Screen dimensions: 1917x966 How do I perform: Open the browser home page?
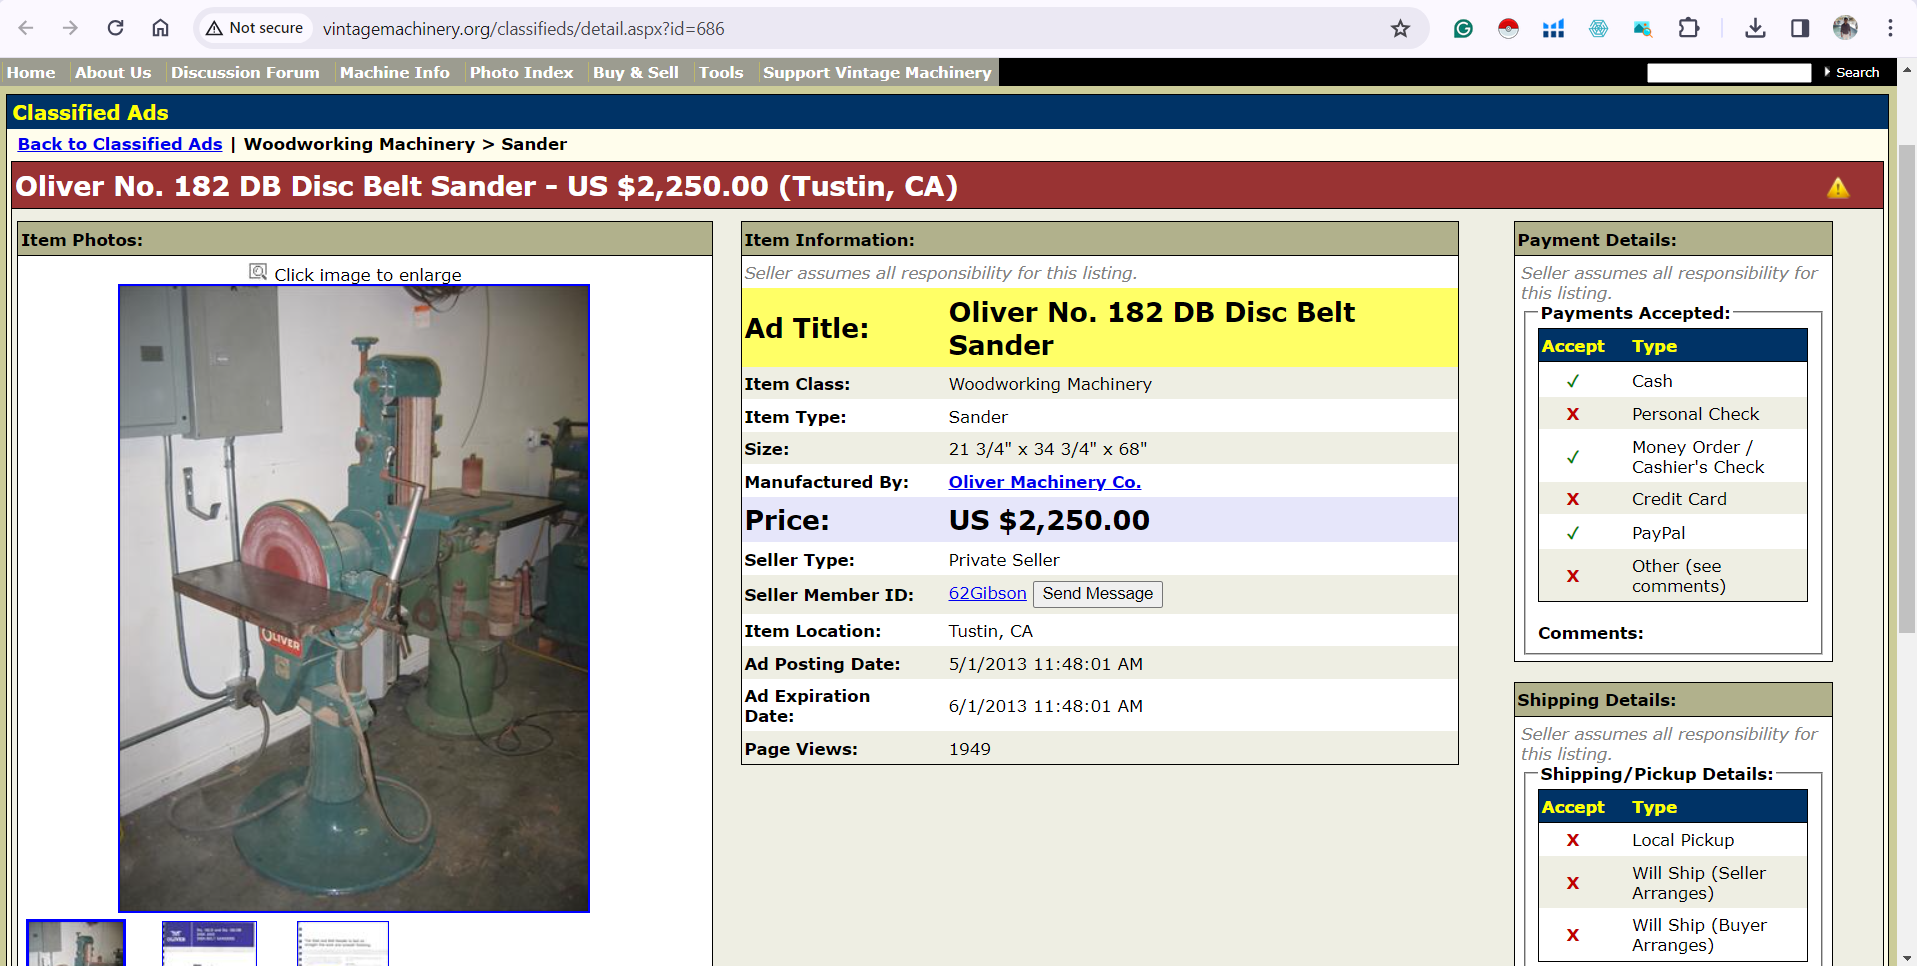coord(160,28)
